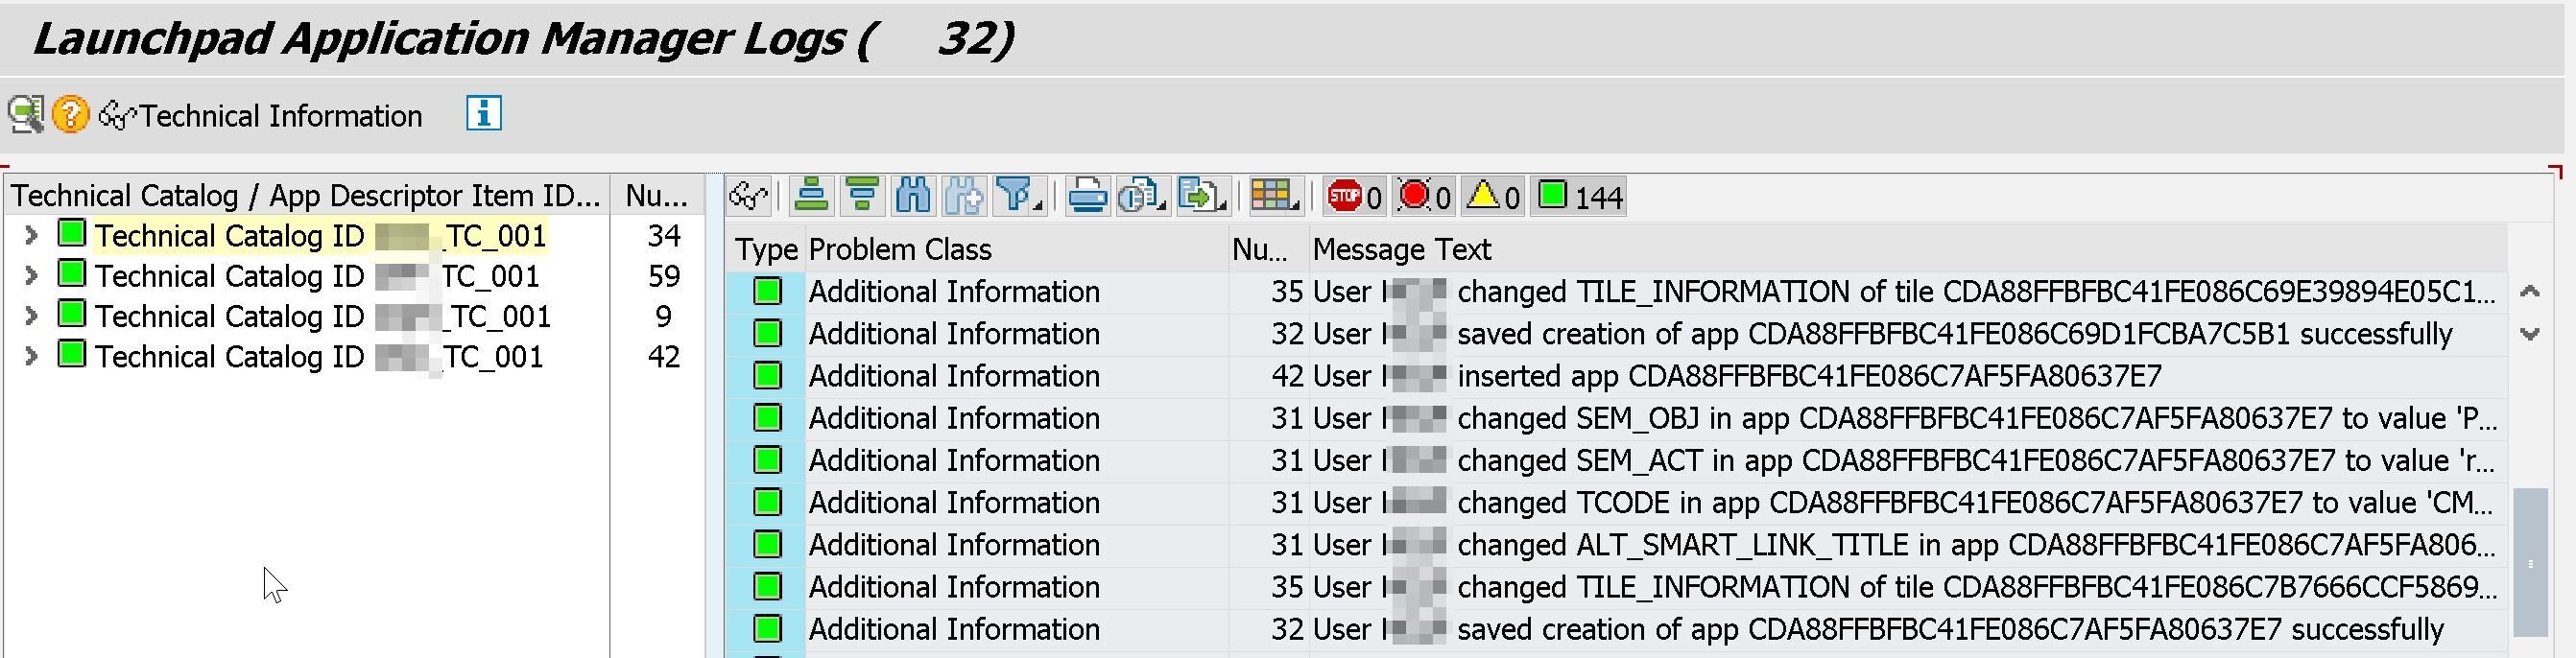The image size is (2576, 658).
Task: Click the colored grid Choose Layout icon
Action: (1270, 195)
